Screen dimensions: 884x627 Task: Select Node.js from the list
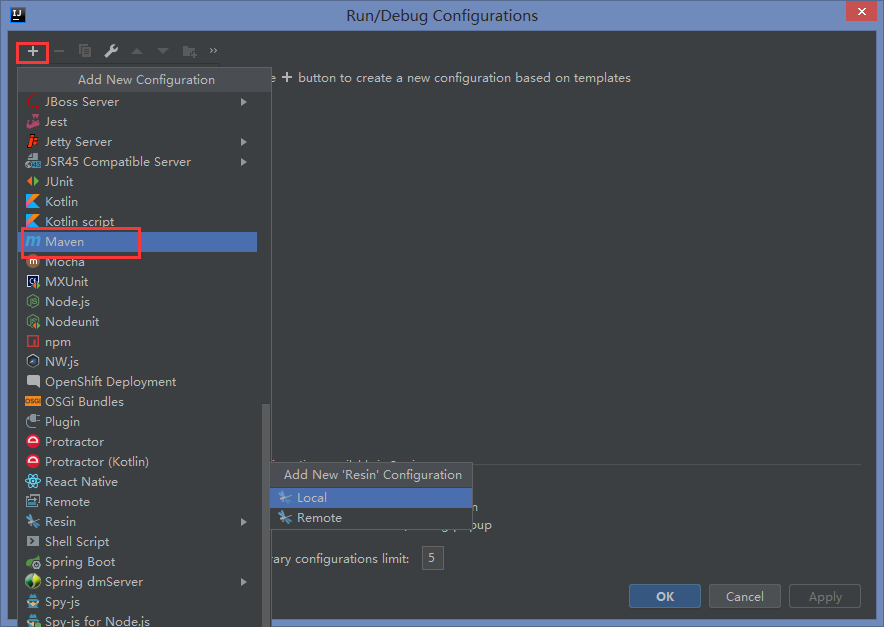67,301
